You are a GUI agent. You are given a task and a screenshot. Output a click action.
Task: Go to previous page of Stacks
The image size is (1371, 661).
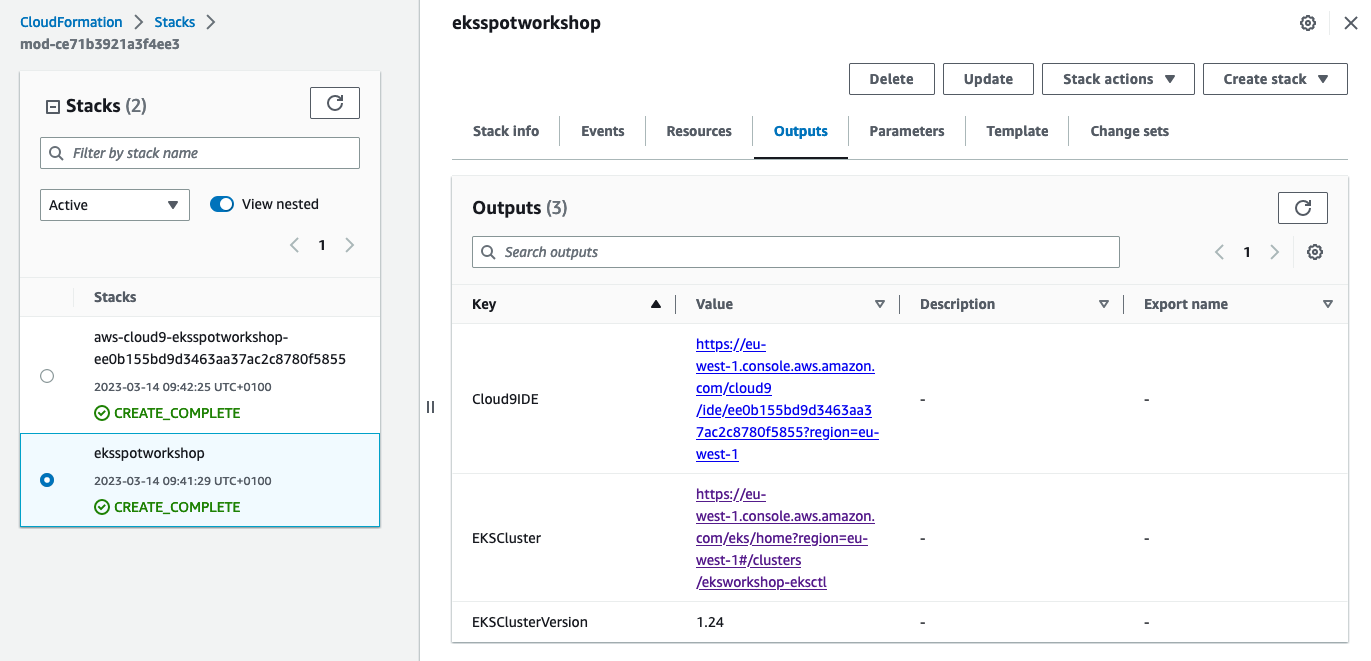point(294,245)
